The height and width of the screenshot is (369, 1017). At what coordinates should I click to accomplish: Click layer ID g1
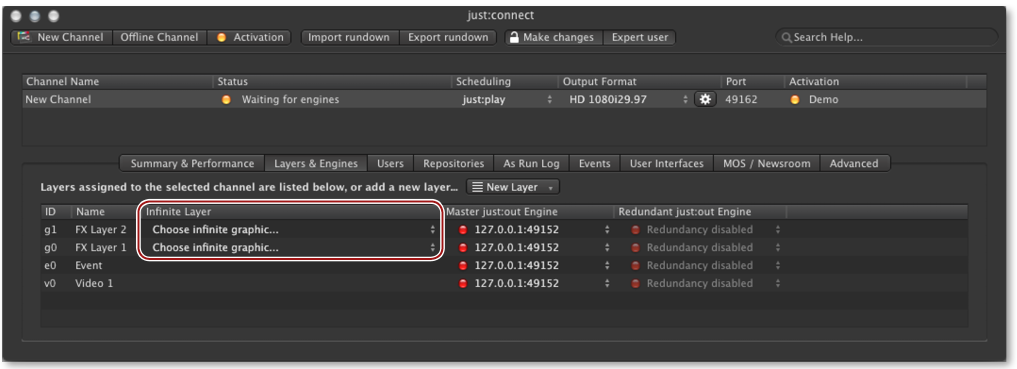(50, 230)
